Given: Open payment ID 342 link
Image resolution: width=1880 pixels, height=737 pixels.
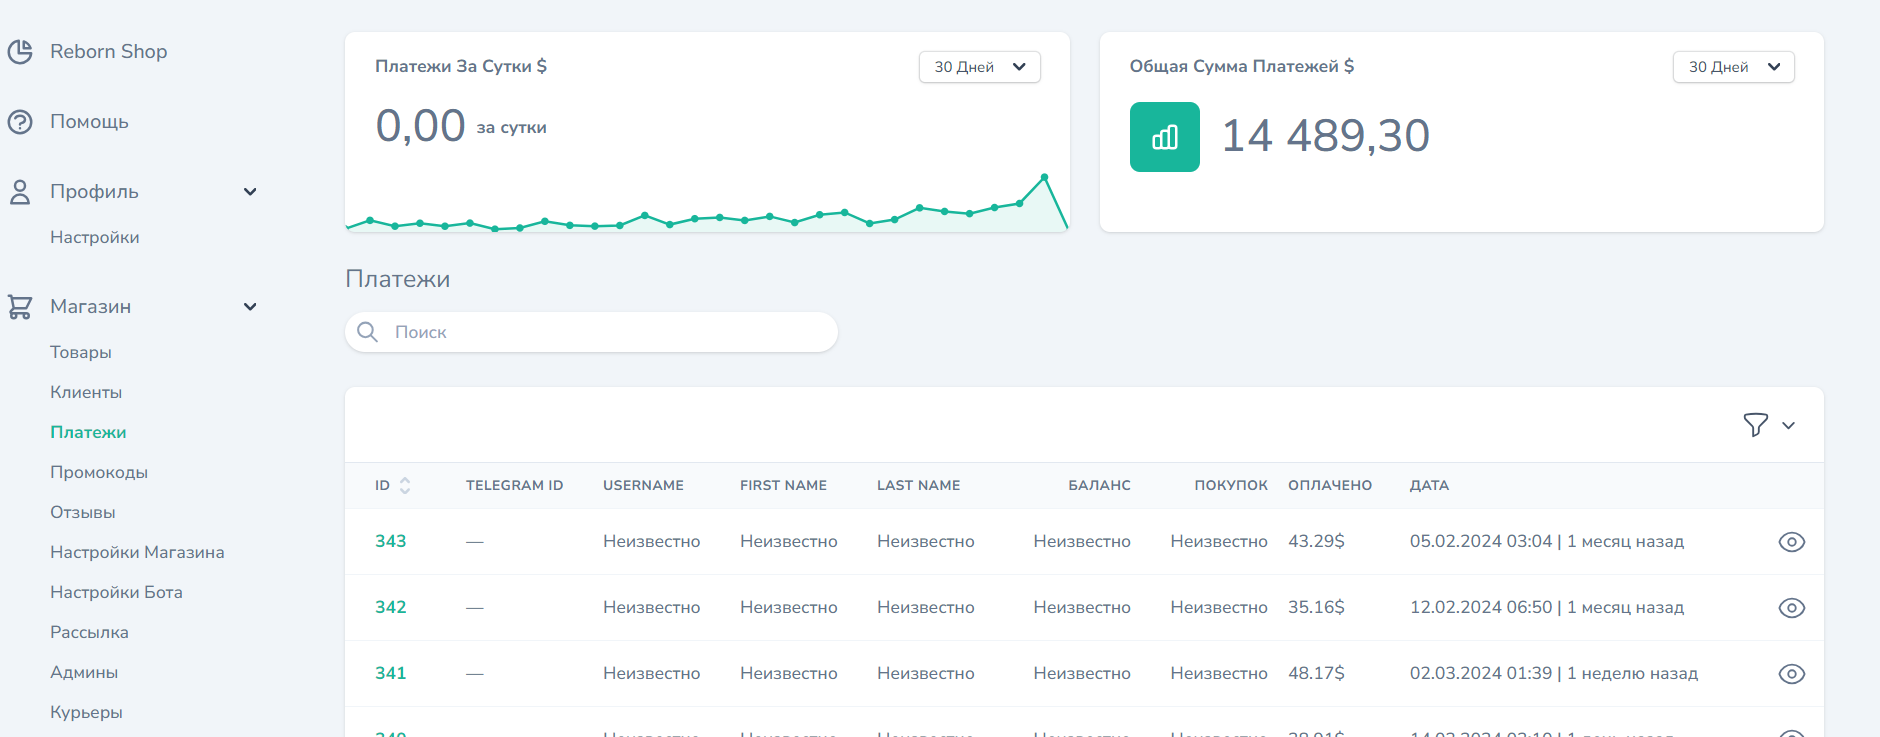Looking at the screenshot, I should (x=391, y=607).
